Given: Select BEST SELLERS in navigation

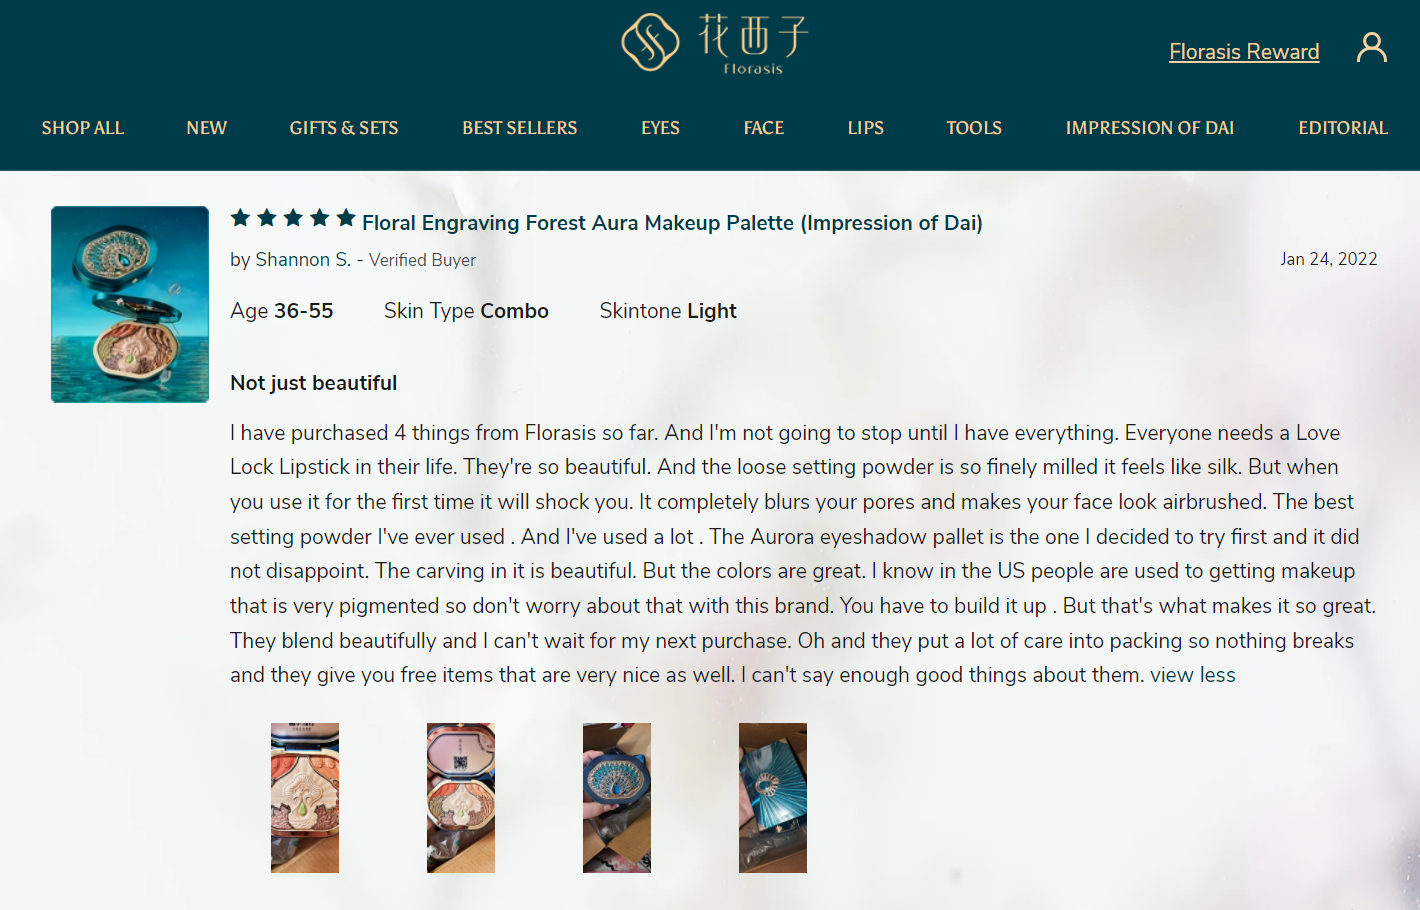Looking at the screenshot, I should click(x=520, y=128).
